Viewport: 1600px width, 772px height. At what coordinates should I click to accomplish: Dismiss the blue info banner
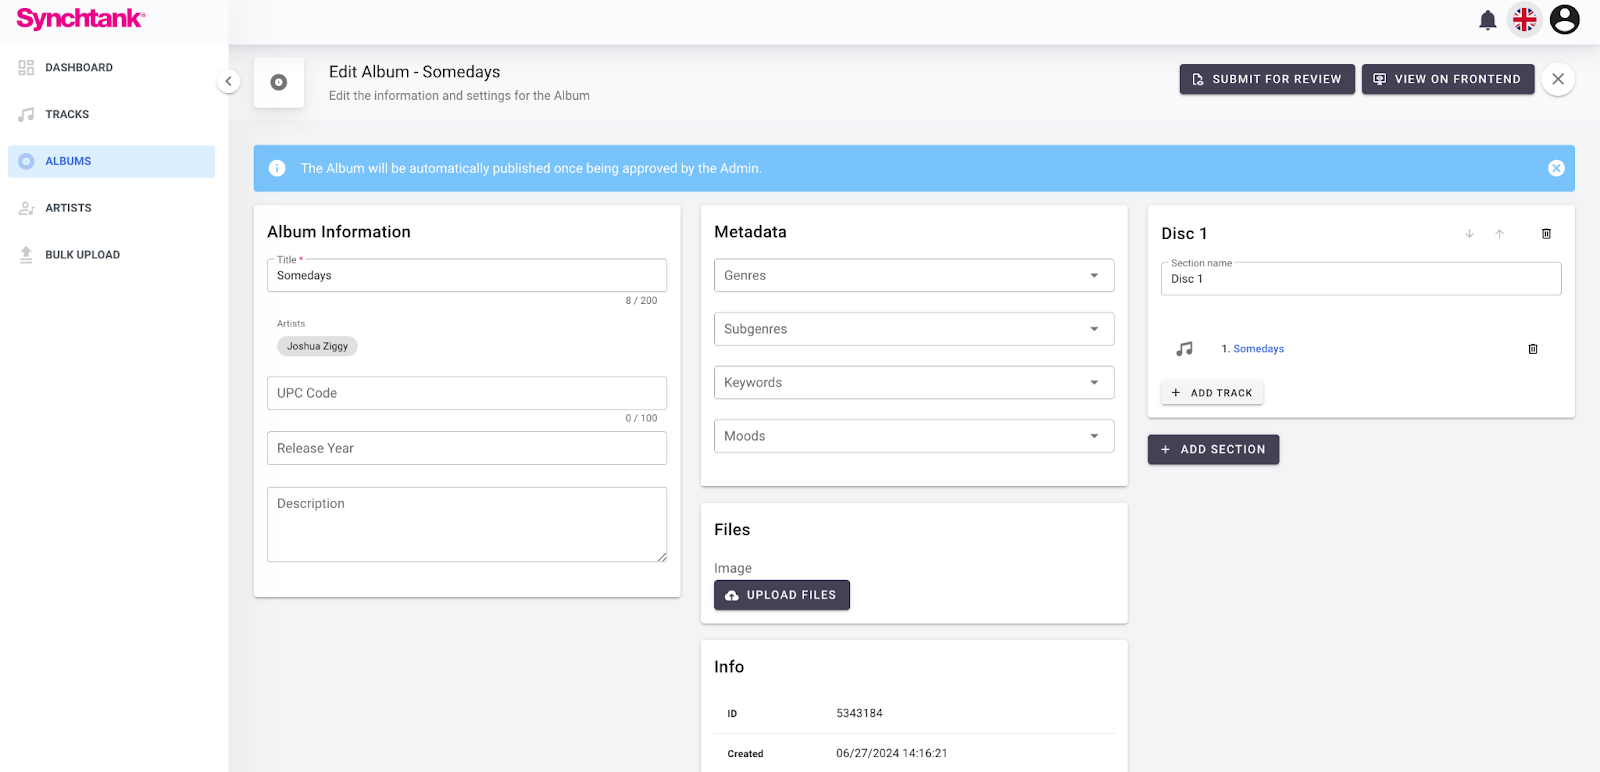[1556, 168]
